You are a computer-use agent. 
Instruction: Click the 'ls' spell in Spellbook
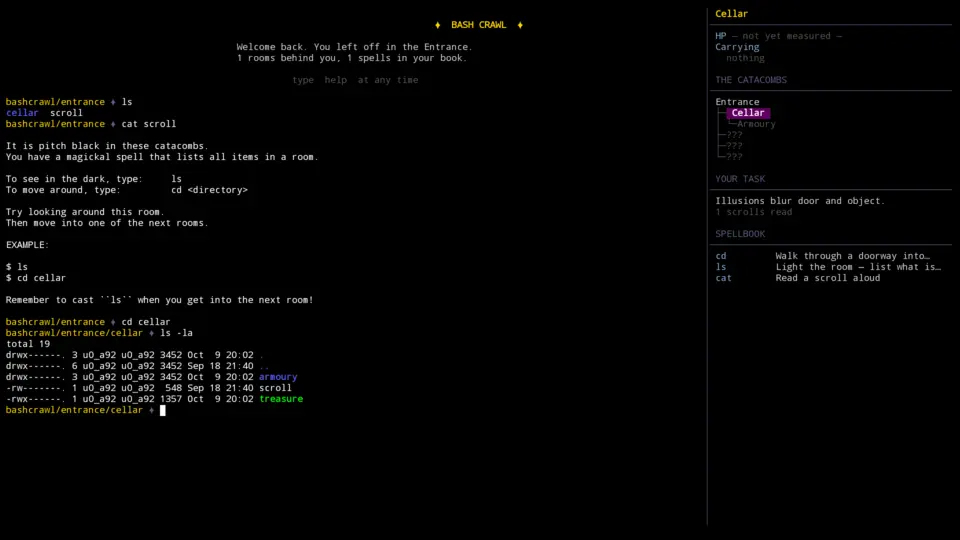pyautogui.click(x=721, y=267)
